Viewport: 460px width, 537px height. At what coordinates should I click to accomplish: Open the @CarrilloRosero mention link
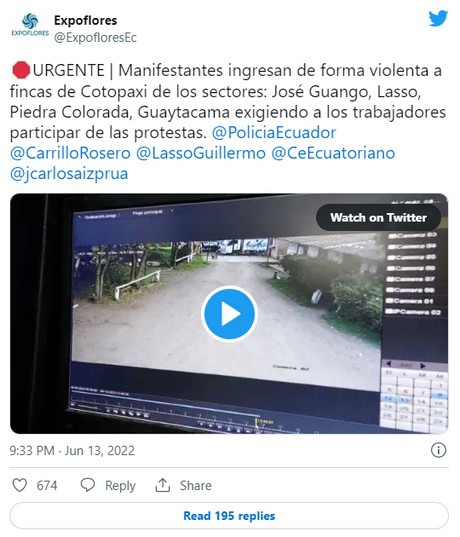[70, 153]
